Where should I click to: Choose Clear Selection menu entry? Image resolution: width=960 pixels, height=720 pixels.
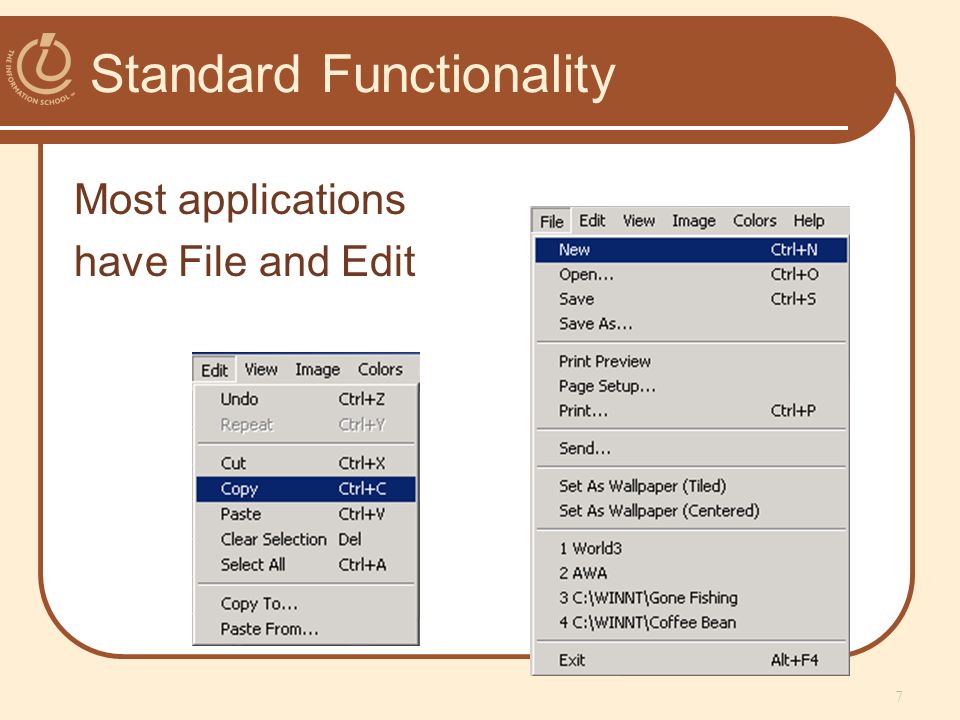(306, 539)
